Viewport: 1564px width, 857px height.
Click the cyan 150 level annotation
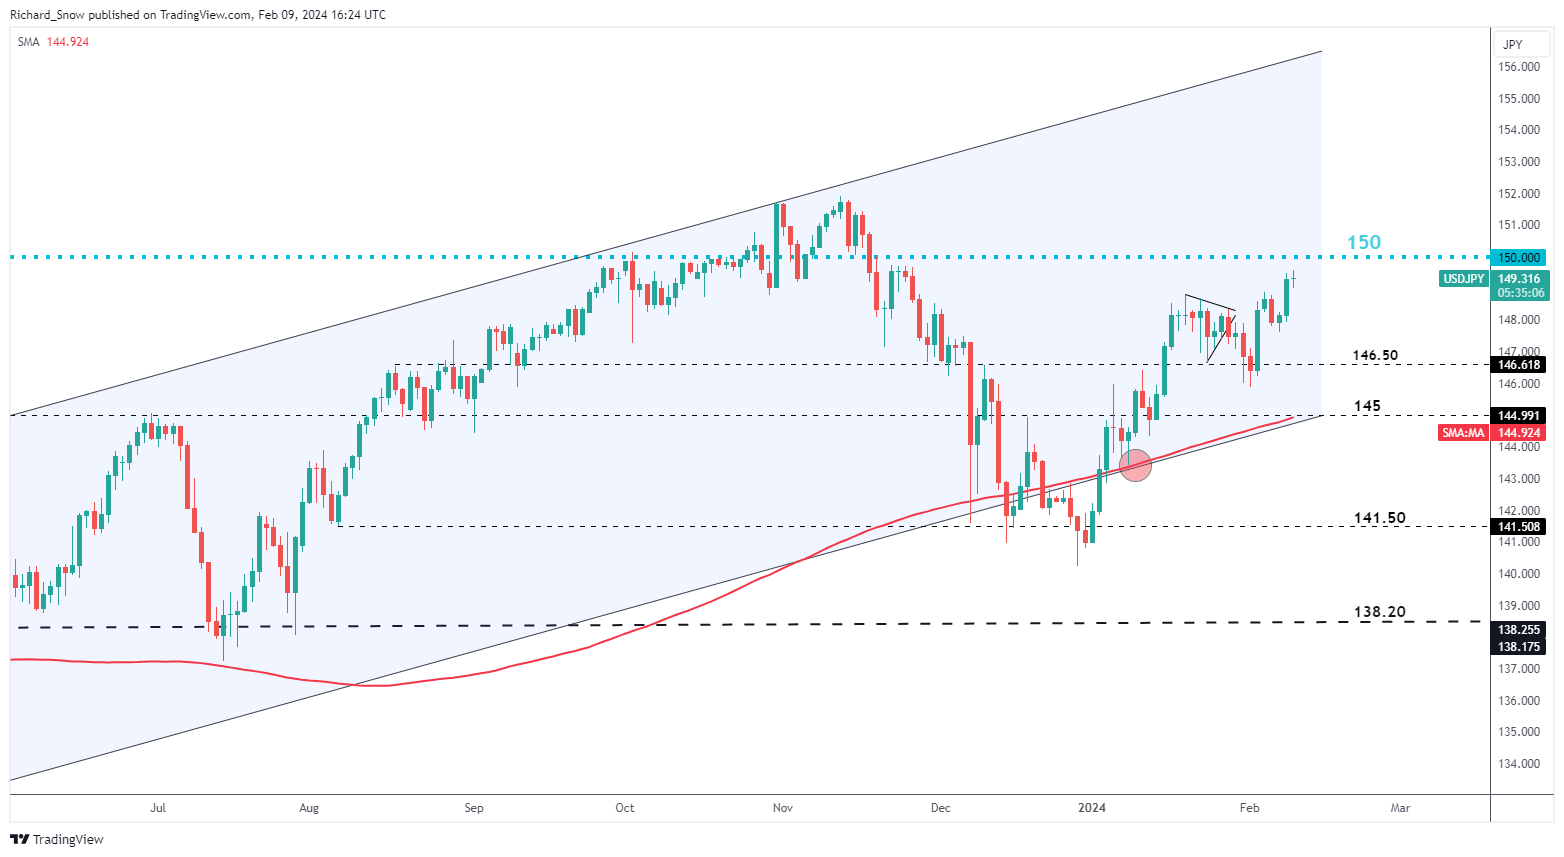tap(1363, 242)
